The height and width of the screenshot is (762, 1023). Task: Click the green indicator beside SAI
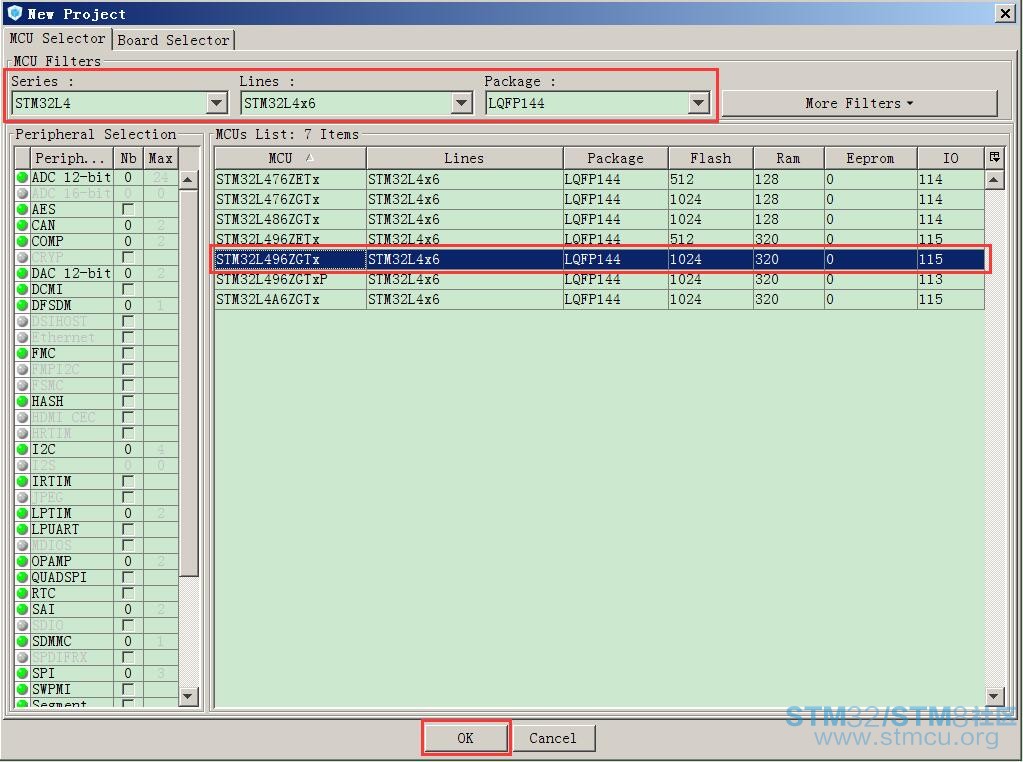tap(22, 609)
